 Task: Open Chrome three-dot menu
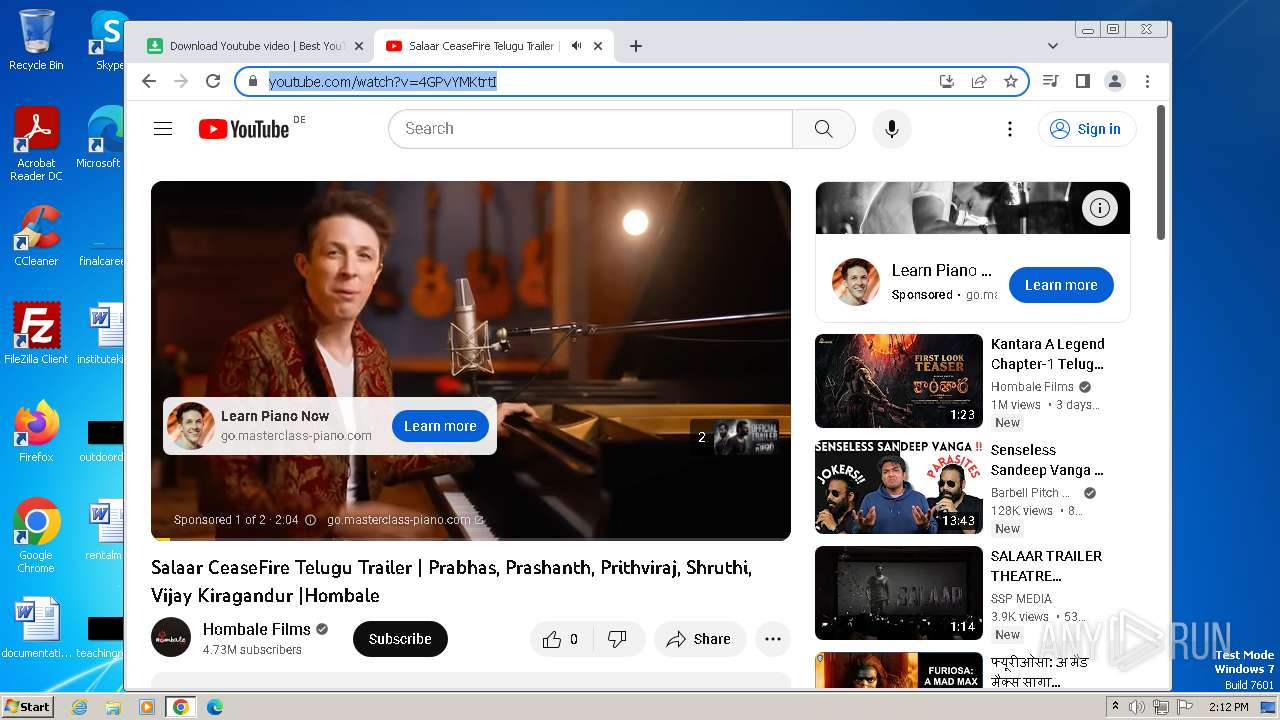pyautogui.click(x=1147, y=81)
